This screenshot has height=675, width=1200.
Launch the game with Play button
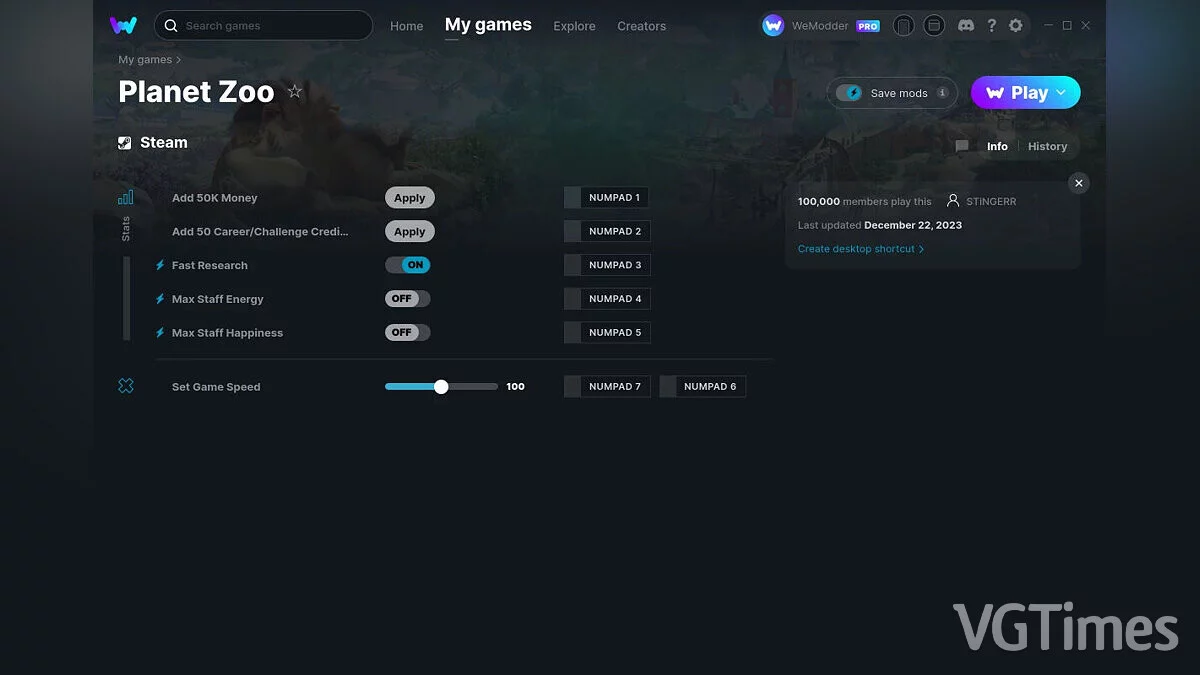point(1016,93)
